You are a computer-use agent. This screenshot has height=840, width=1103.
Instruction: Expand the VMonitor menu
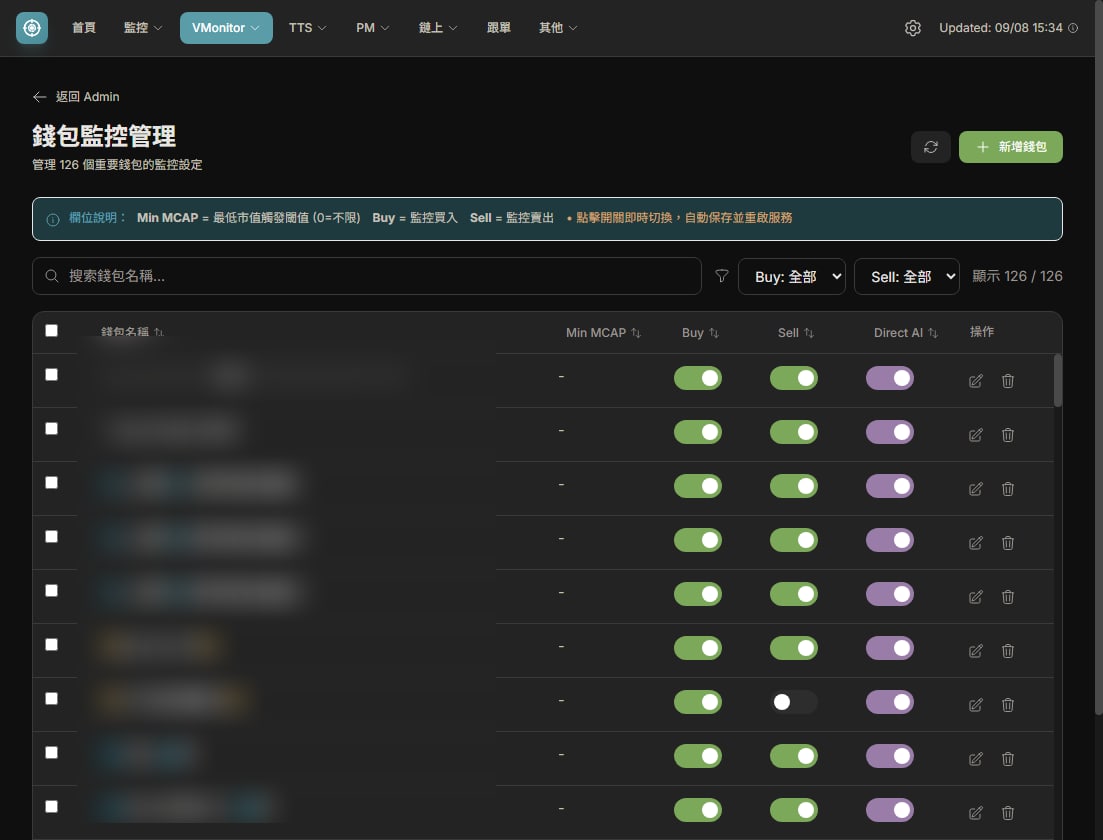(226, 27)
